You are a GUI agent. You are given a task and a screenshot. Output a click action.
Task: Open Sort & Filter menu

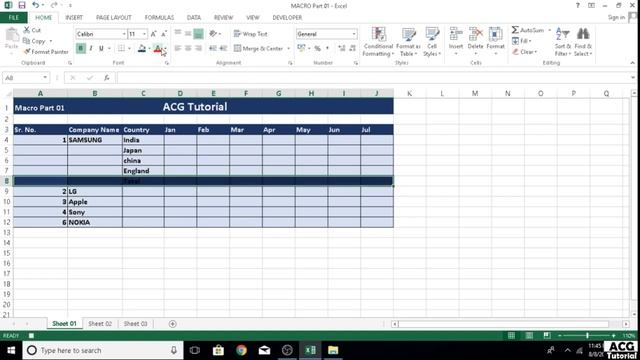pos(562,42)
